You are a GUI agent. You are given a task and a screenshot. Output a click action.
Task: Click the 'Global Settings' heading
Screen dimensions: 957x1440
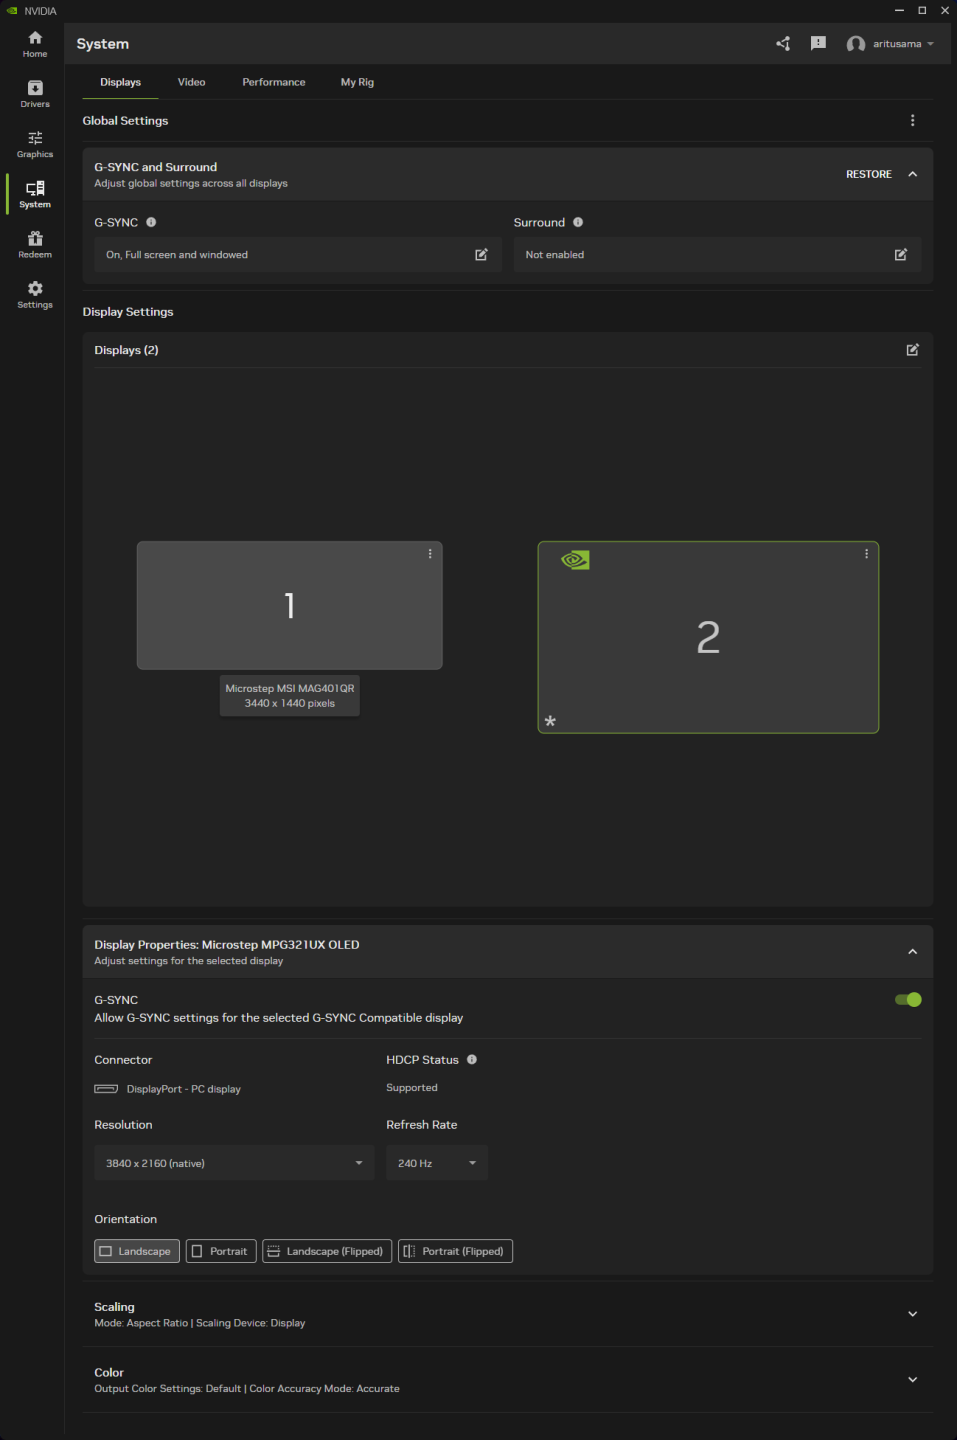pyautogui.click(x=125, y=121)
